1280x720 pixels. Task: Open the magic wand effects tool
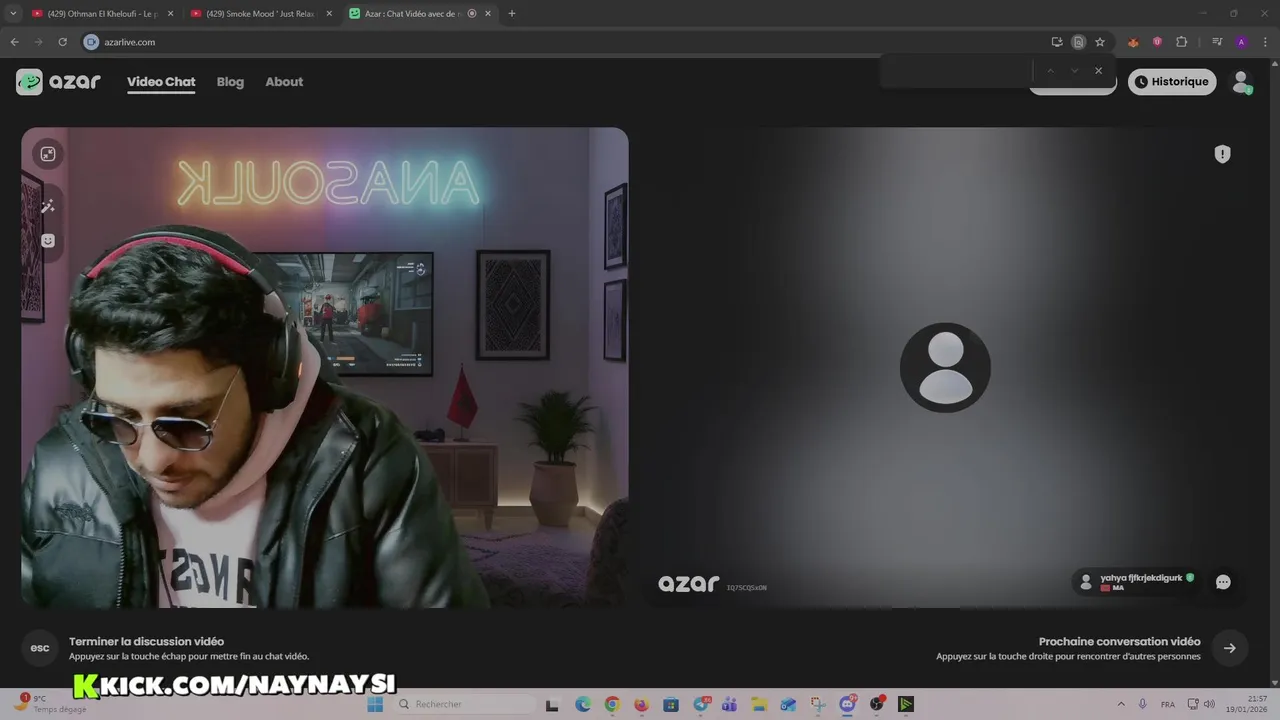[47, 206]
